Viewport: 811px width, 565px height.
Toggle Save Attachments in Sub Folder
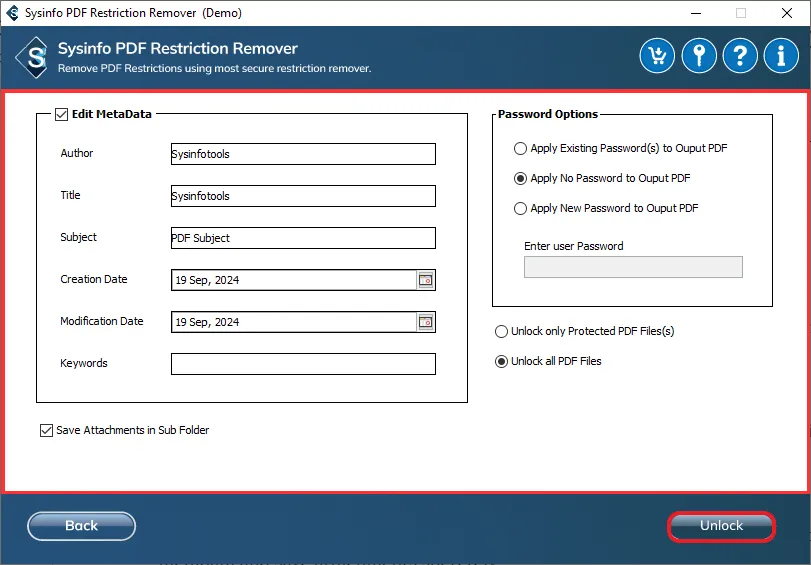click(47, 430)
